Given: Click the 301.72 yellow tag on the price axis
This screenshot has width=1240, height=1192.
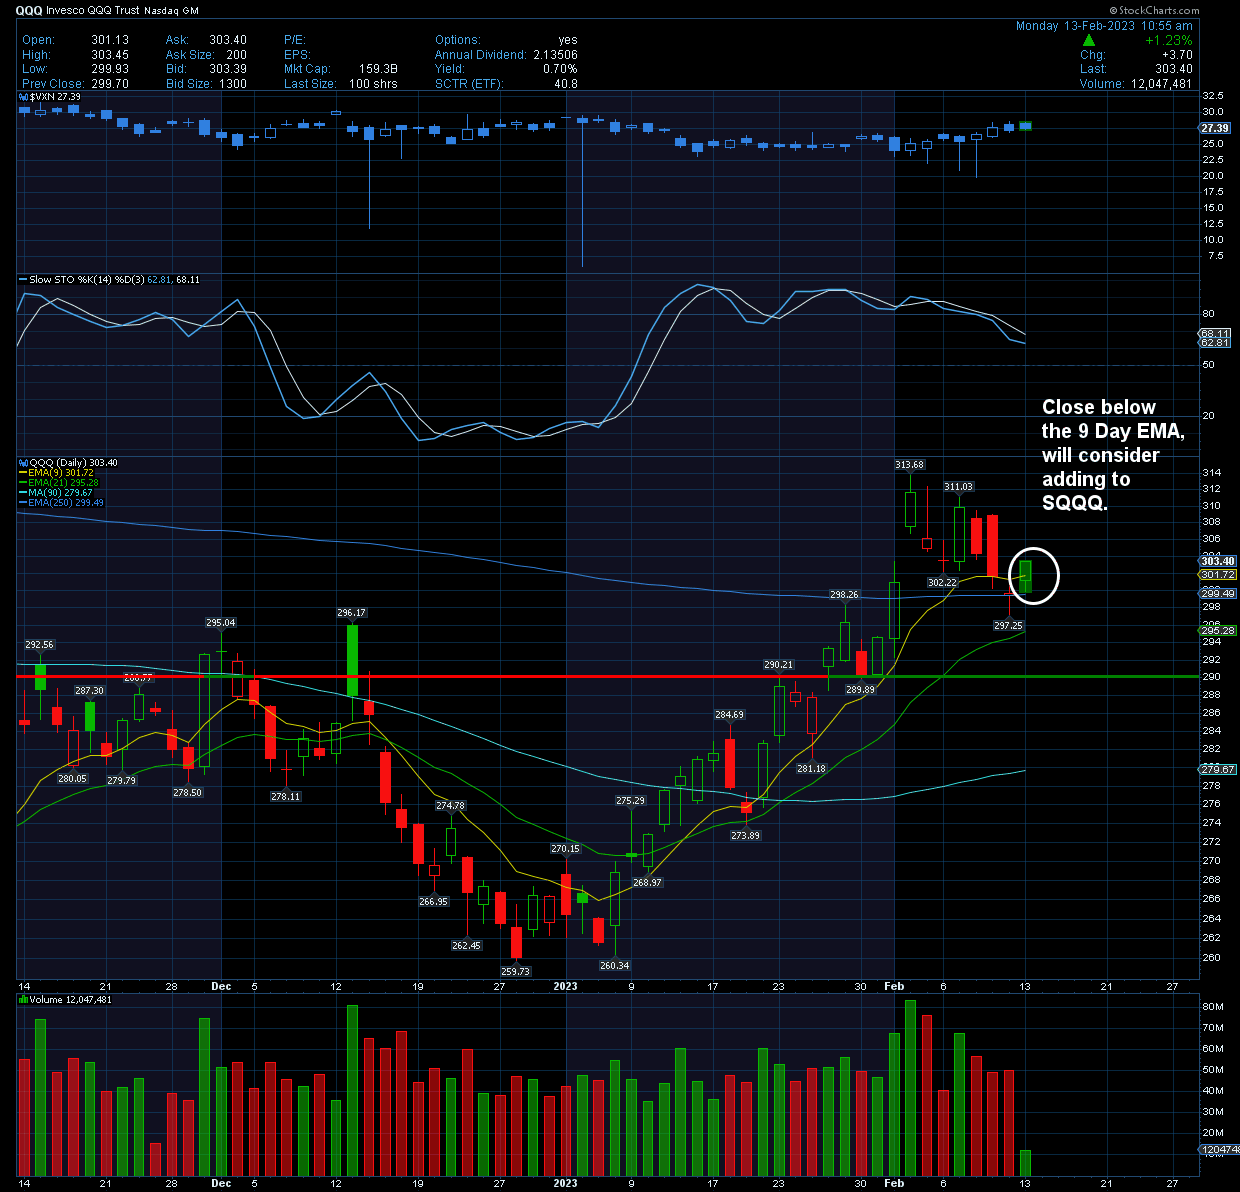Looking at the screenshot, I should pyautogui.click(x=1218, y=575).
